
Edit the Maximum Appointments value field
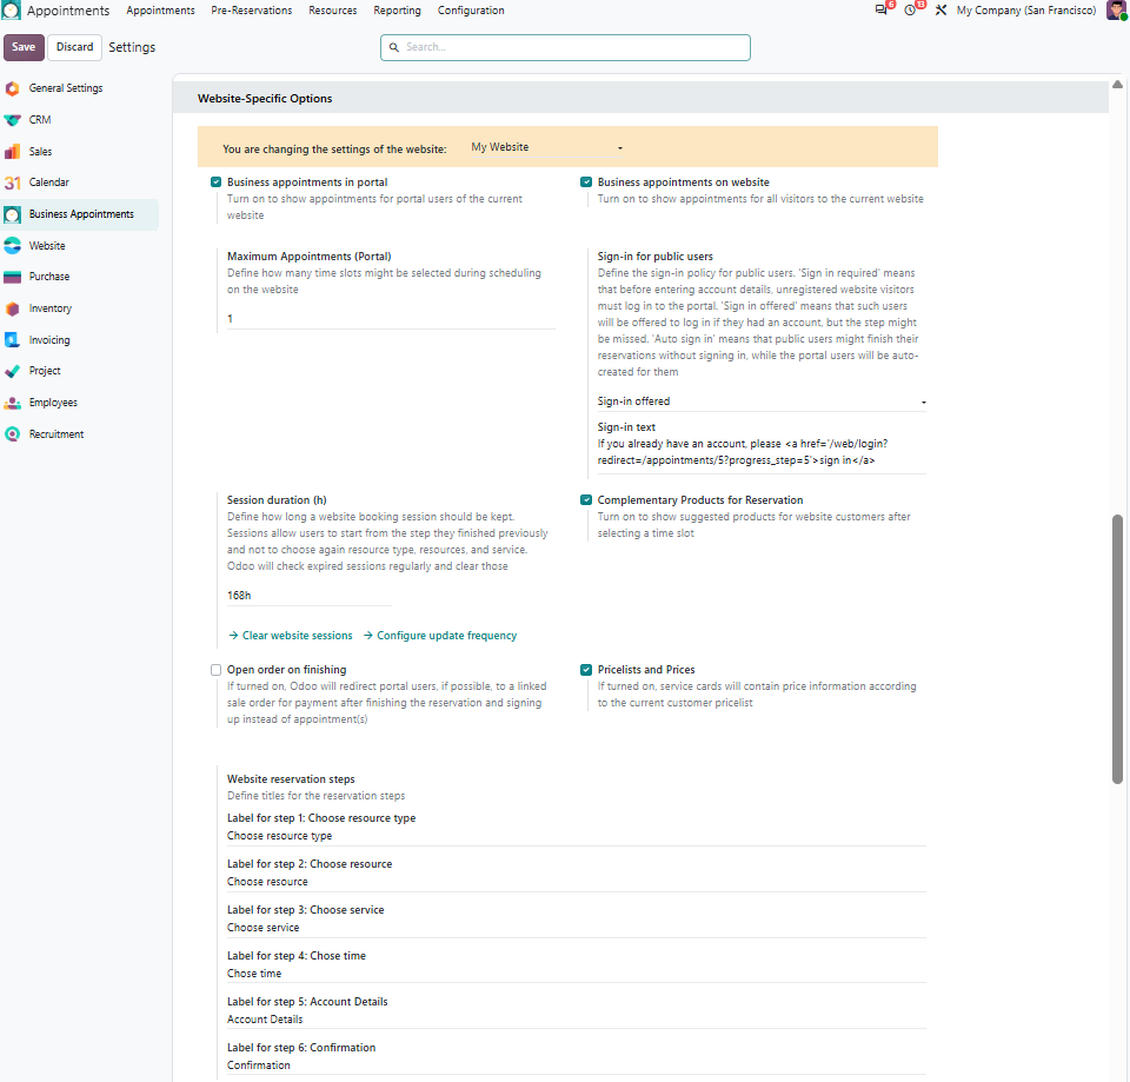point(391,319)
